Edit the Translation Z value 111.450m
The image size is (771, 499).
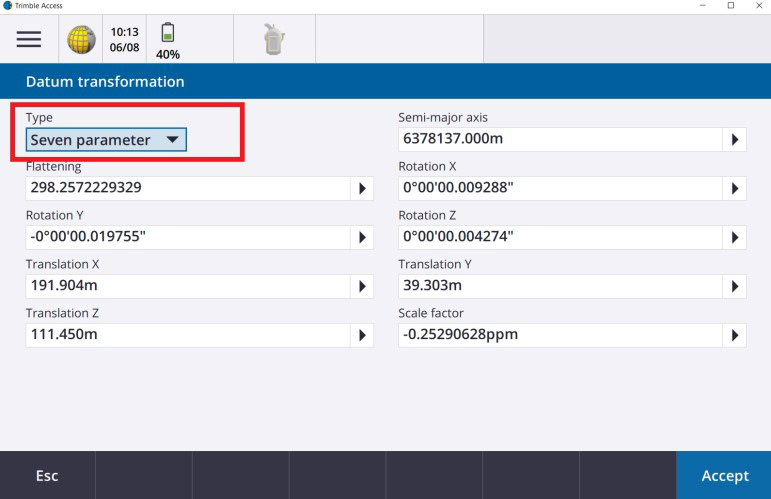[188, 335]
